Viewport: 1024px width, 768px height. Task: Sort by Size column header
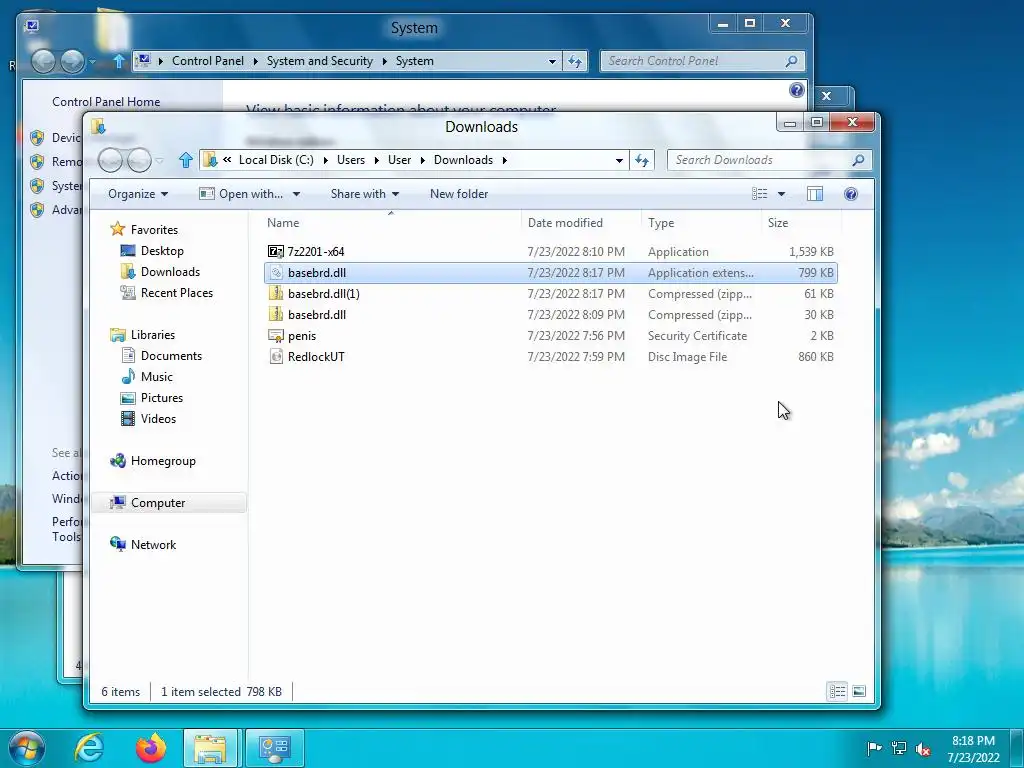801,223
